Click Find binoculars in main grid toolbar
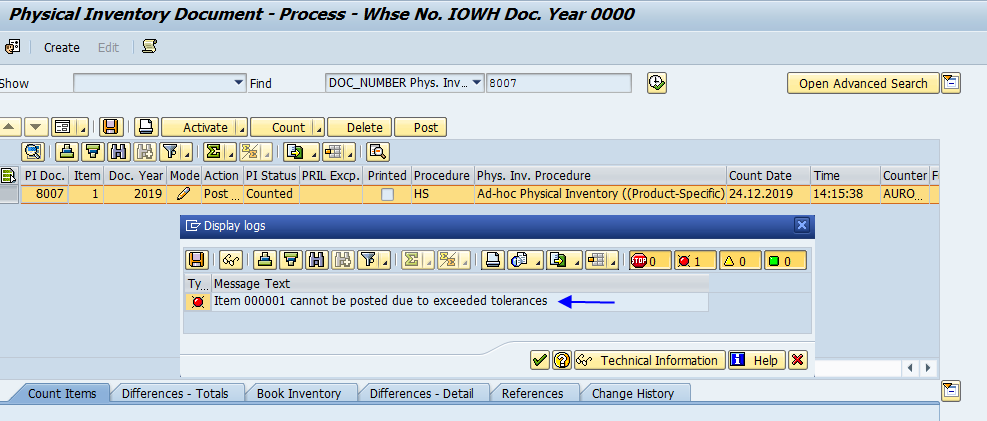The height and width of the screenshot is (421, 987). tap(118, 151)
